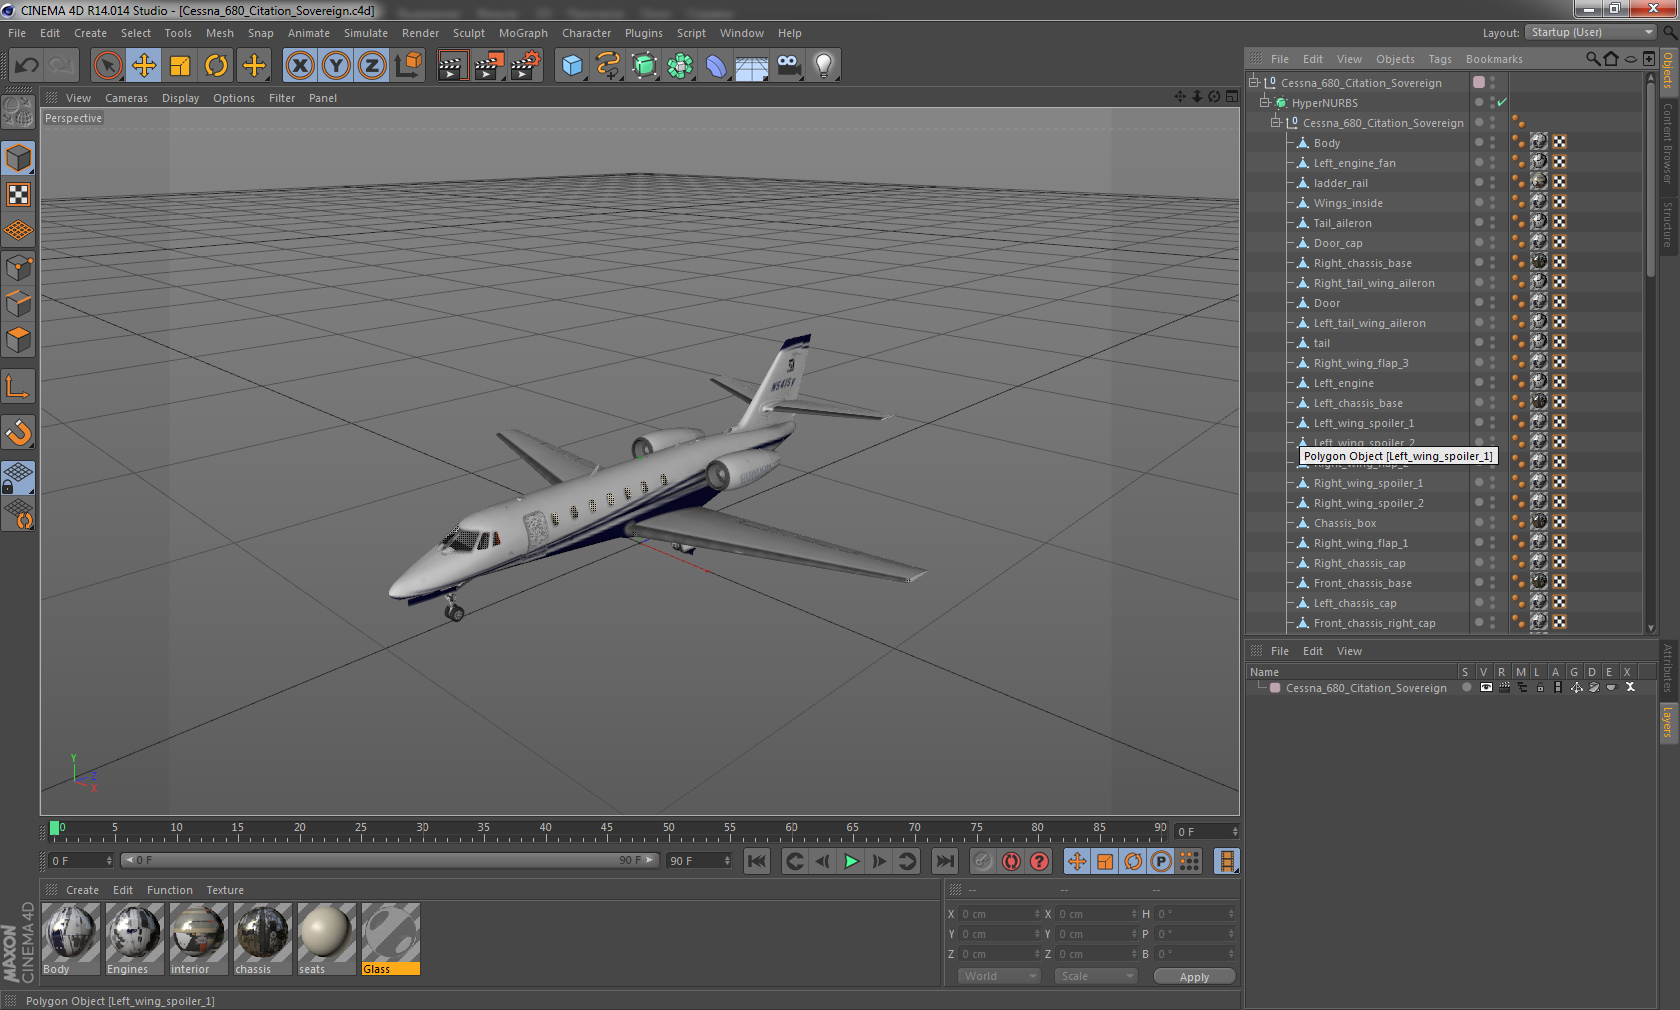Render to Picture Viewer
Screen dimensions: 1680x1010
click(488, 66)
